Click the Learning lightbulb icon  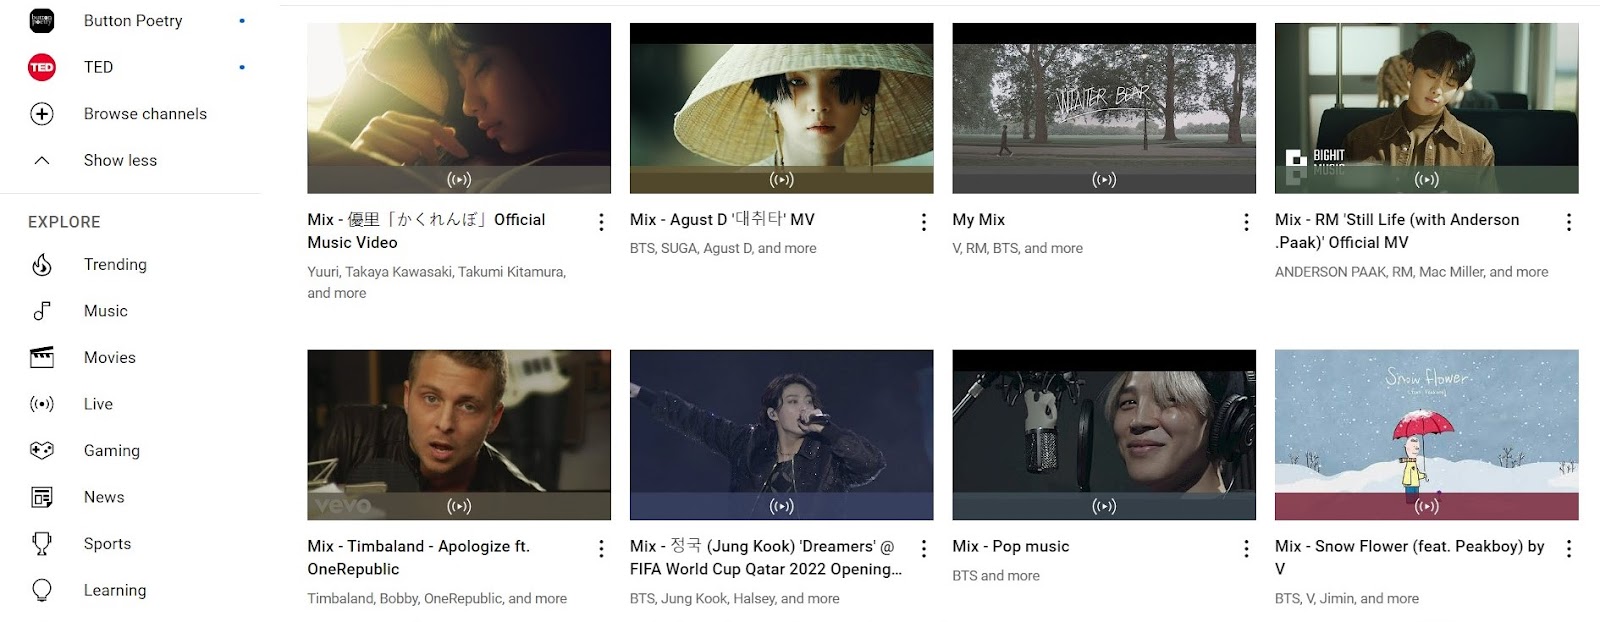[x=42, y=590]
